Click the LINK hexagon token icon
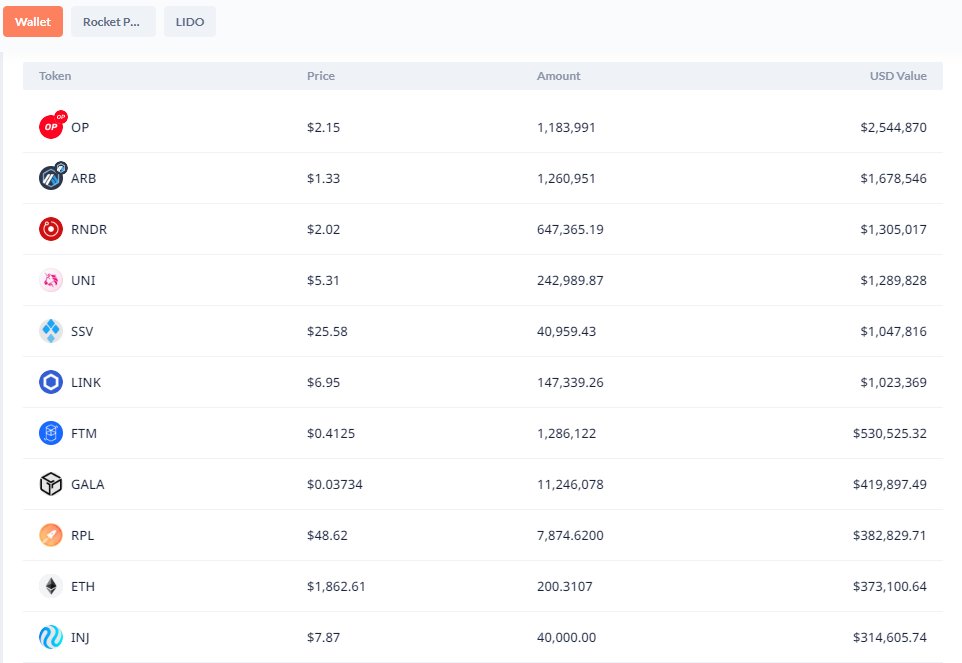This screenshot has height=663, width=962. pyautogui.click(x=51, y=382)
